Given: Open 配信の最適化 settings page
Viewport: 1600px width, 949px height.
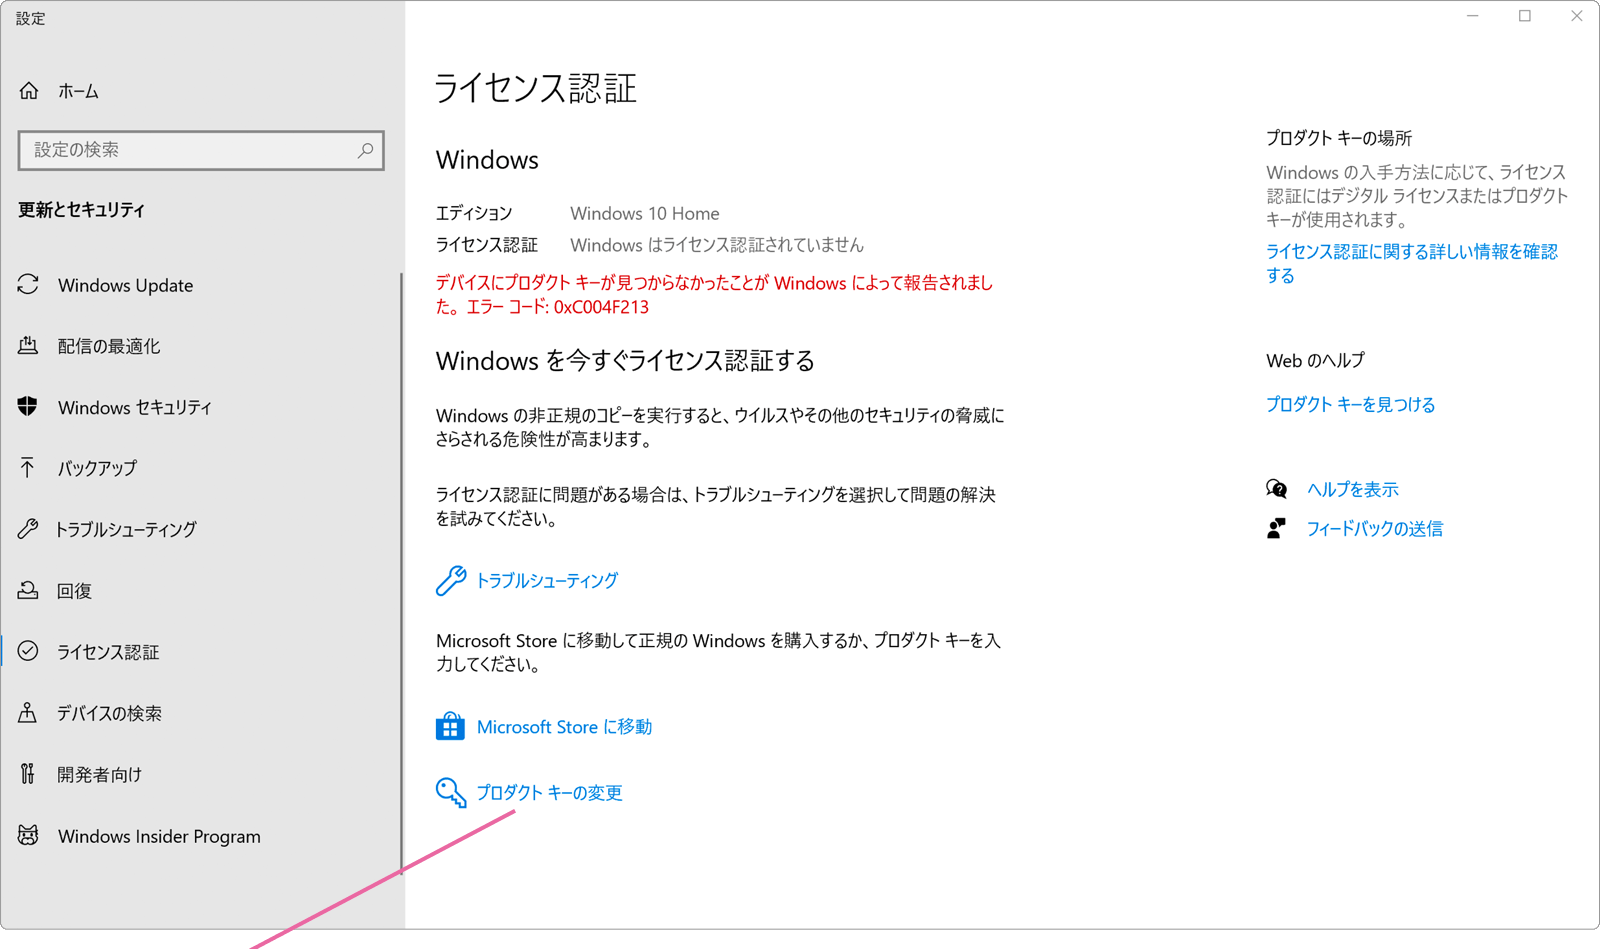Looking at the screenshot, I should pos(109,346).
